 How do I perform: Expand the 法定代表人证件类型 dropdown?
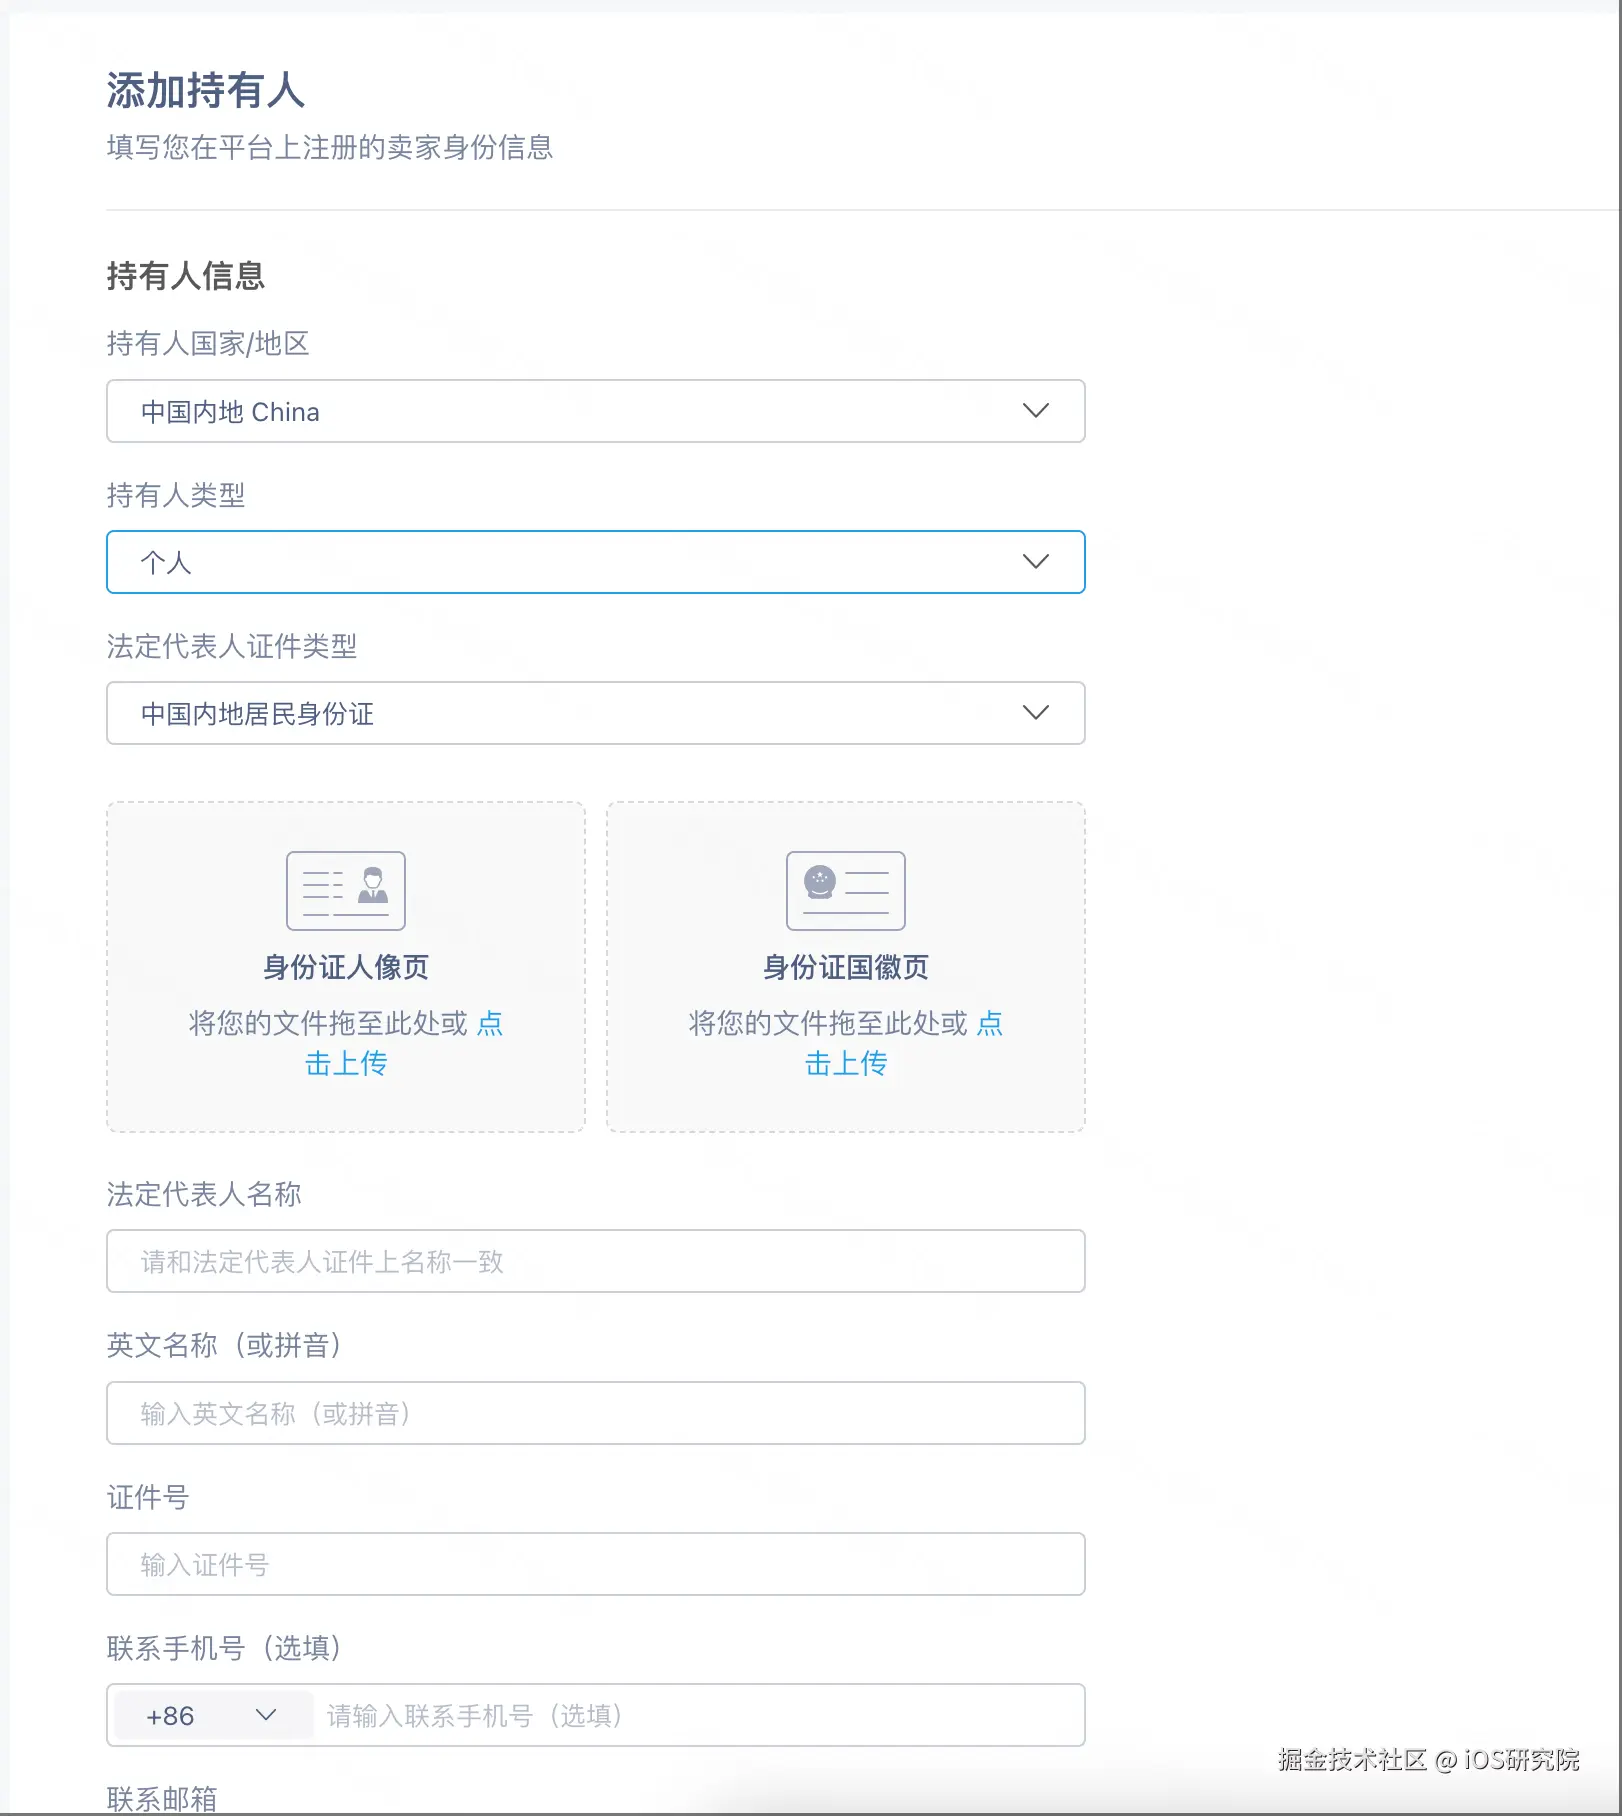point(595,713)
